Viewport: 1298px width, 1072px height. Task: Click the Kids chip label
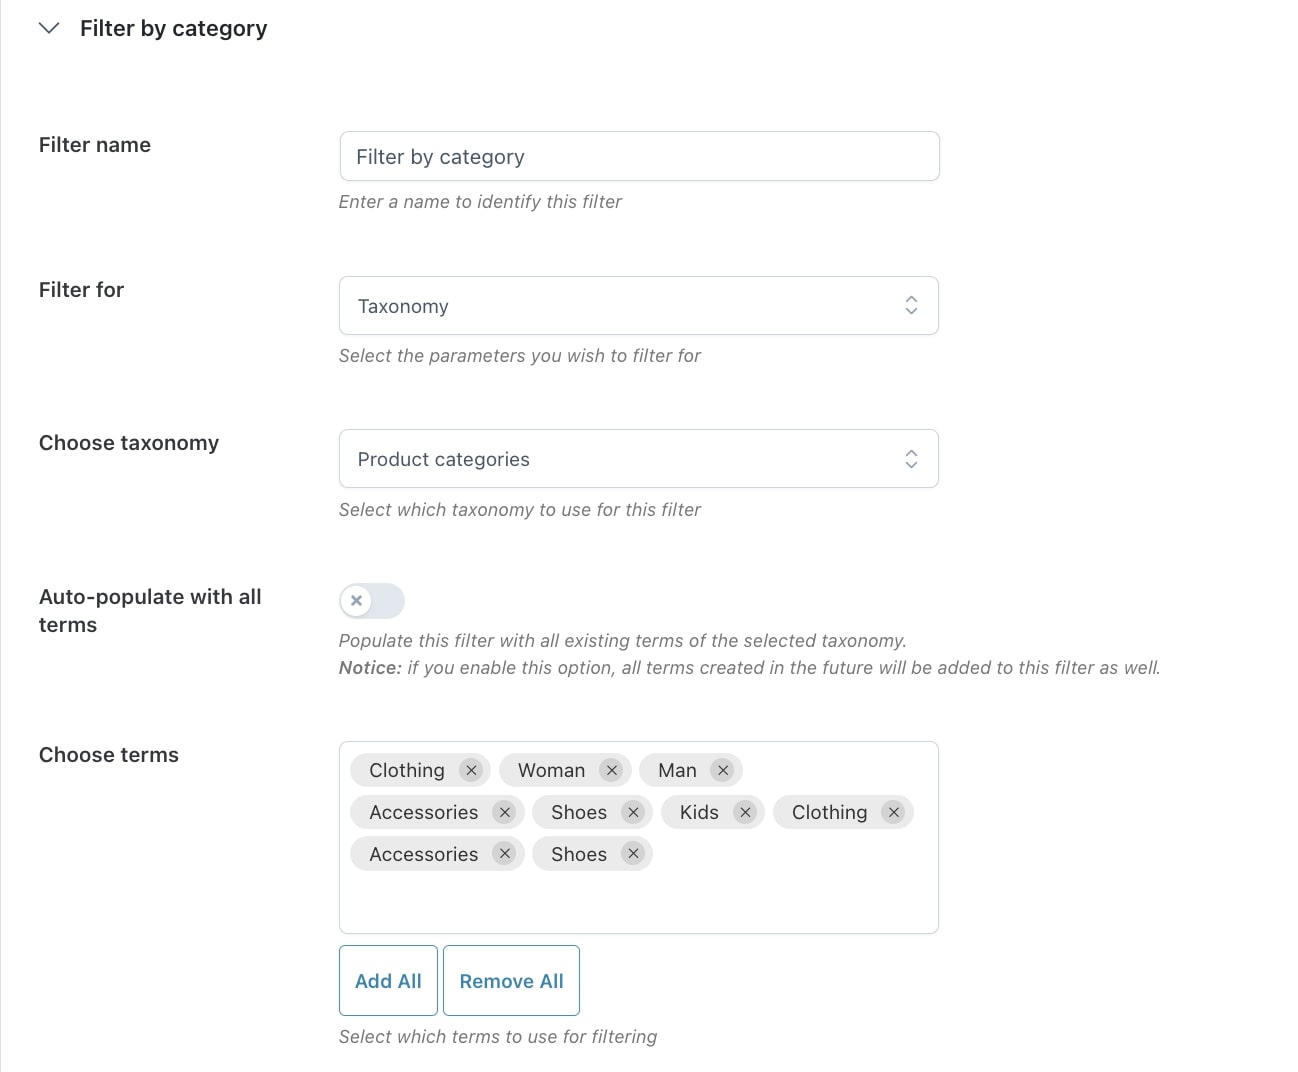(x=699, y=812)
